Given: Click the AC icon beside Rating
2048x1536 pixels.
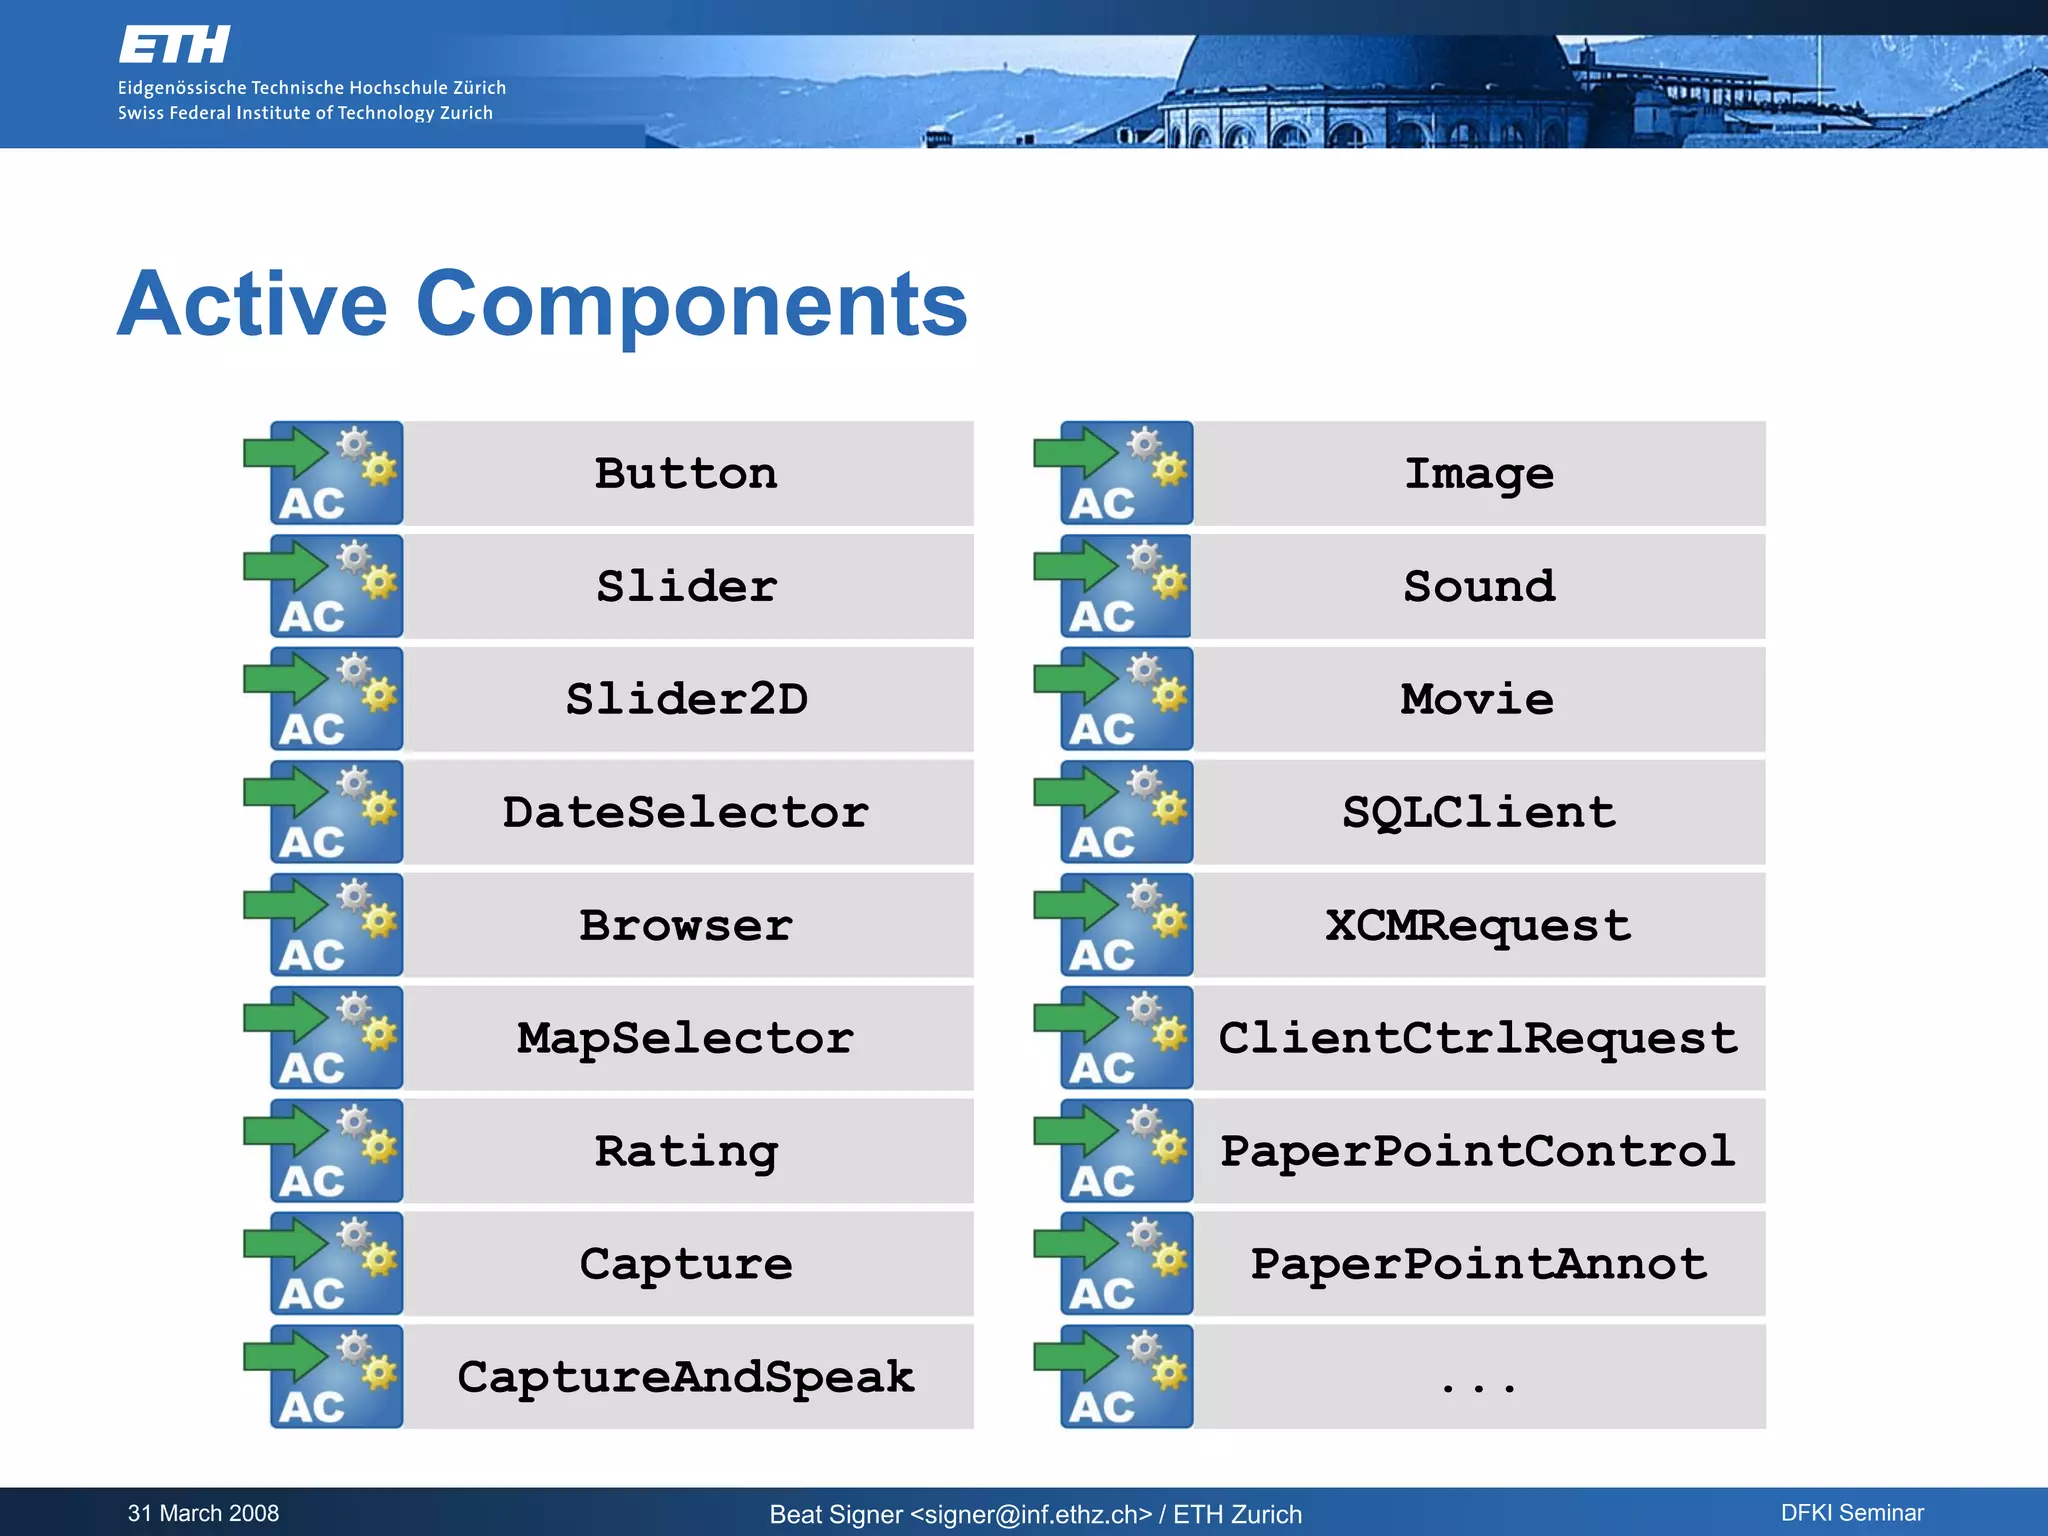Looking at the screenshot, I should click(x=323, y=1151).
